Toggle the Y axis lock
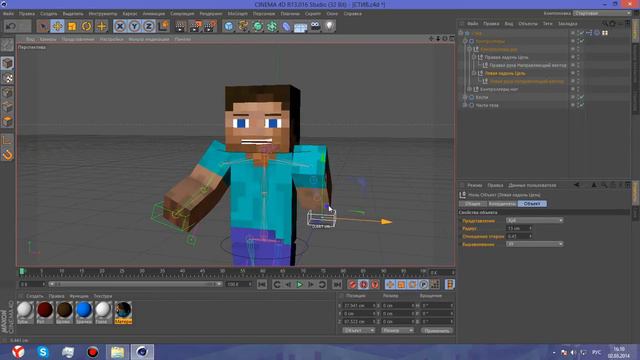The width and height of the screenshot is (640, 360). tap(134, 27)
